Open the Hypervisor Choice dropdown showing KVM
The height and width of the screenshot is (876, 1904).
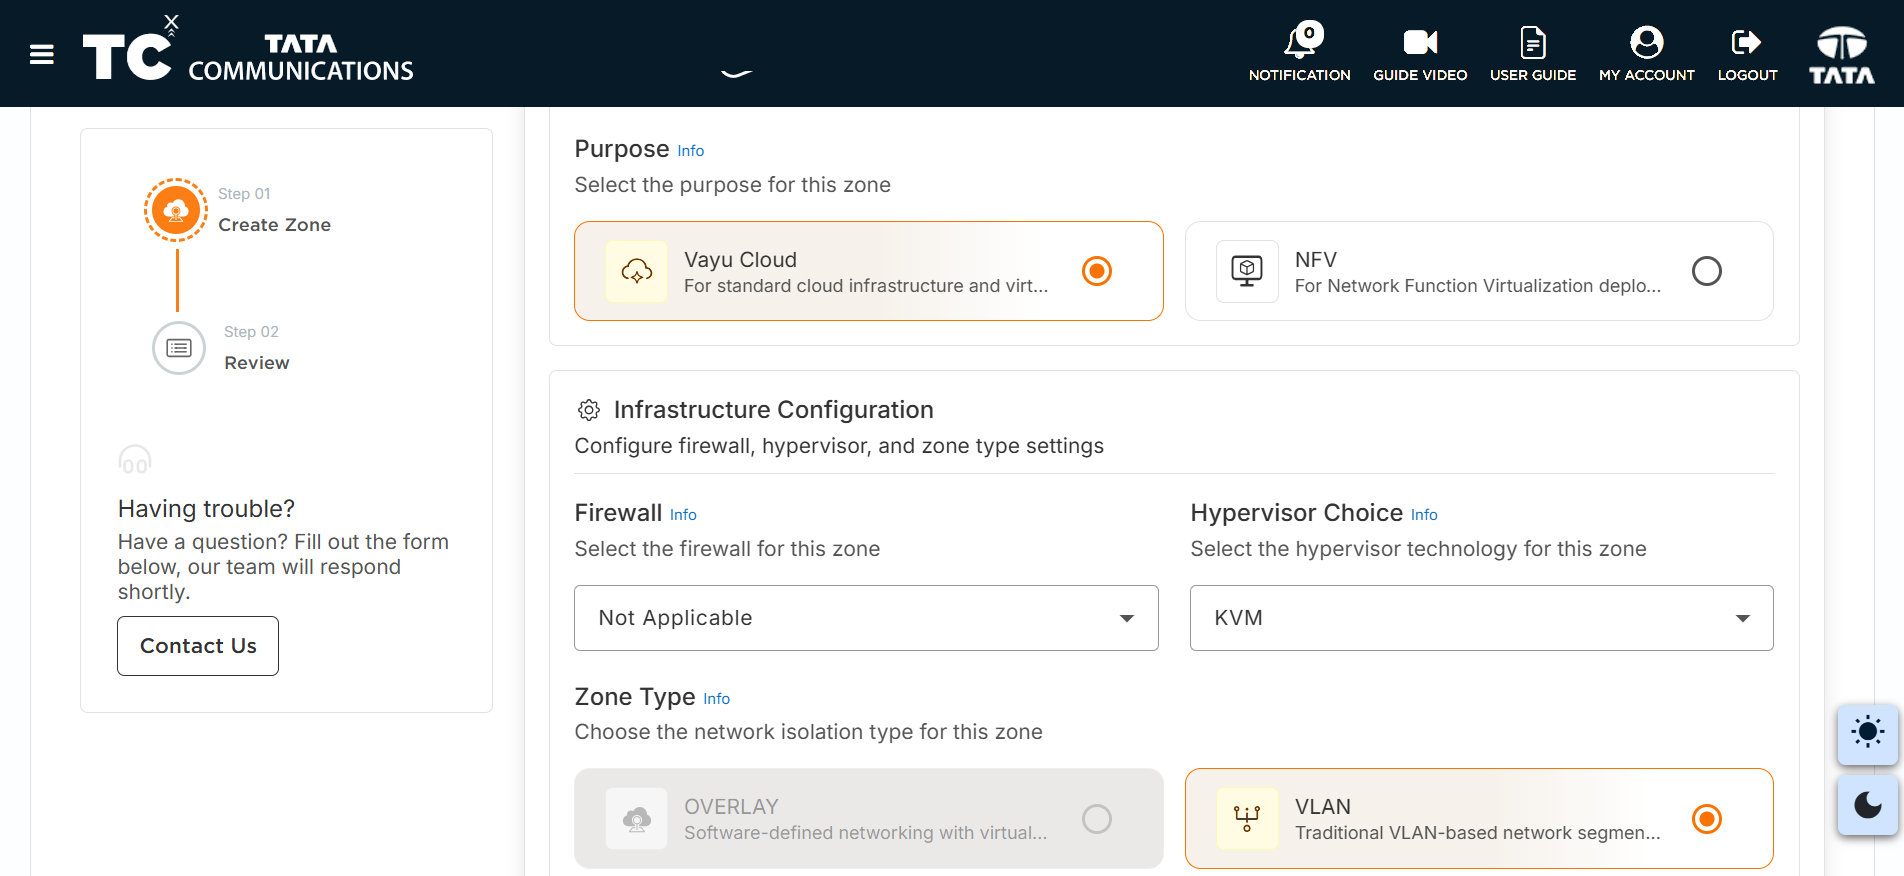tap(1481, 618)
